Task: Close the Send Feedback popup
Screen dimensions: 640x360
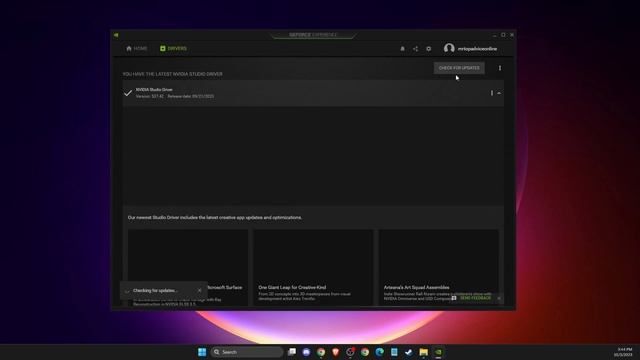Action: 499,298
